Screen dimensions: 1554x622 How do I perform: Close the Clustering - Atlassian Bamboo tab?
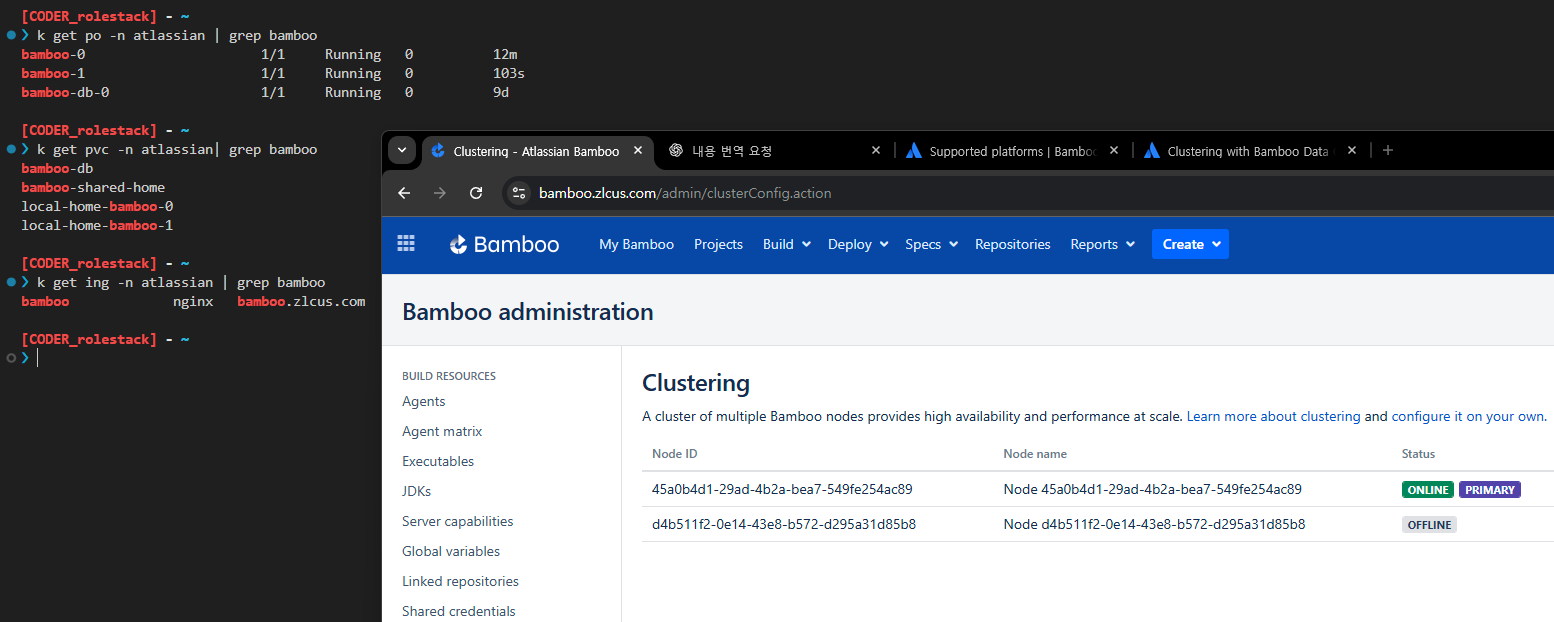point(638,151)
